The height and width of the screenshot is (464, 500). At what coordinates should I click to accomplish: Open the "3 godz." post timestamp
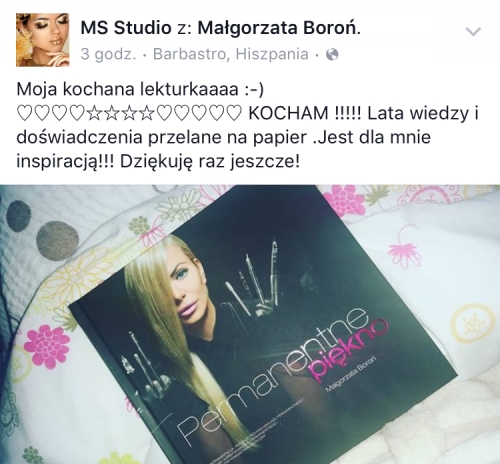tap(108, 54)
